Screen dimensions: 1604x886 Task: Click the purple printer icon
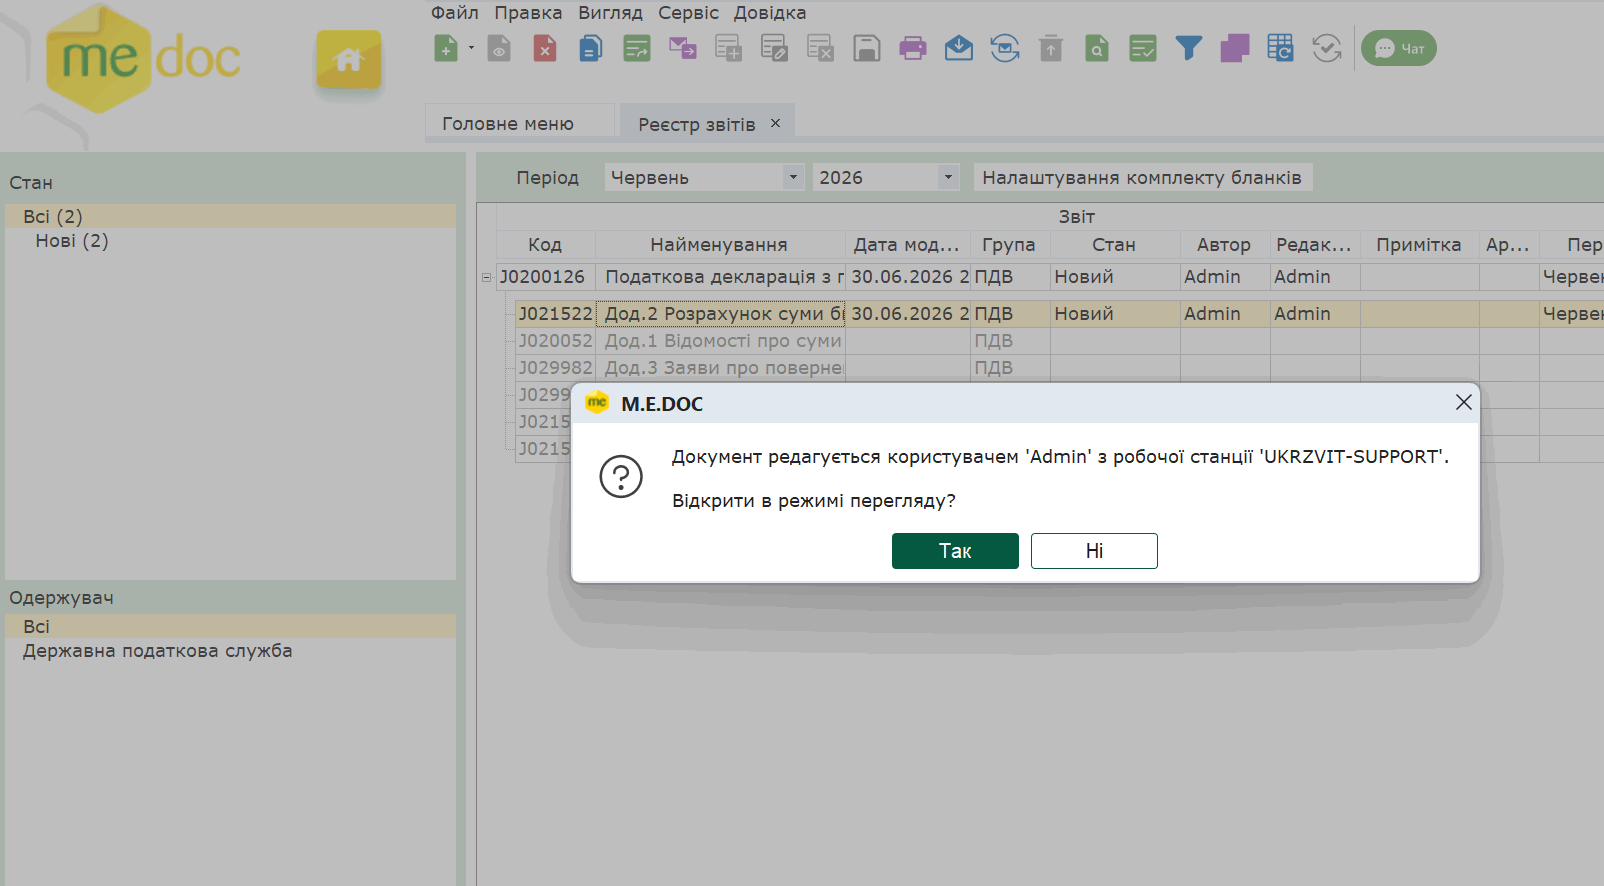[x=913, y=48]
